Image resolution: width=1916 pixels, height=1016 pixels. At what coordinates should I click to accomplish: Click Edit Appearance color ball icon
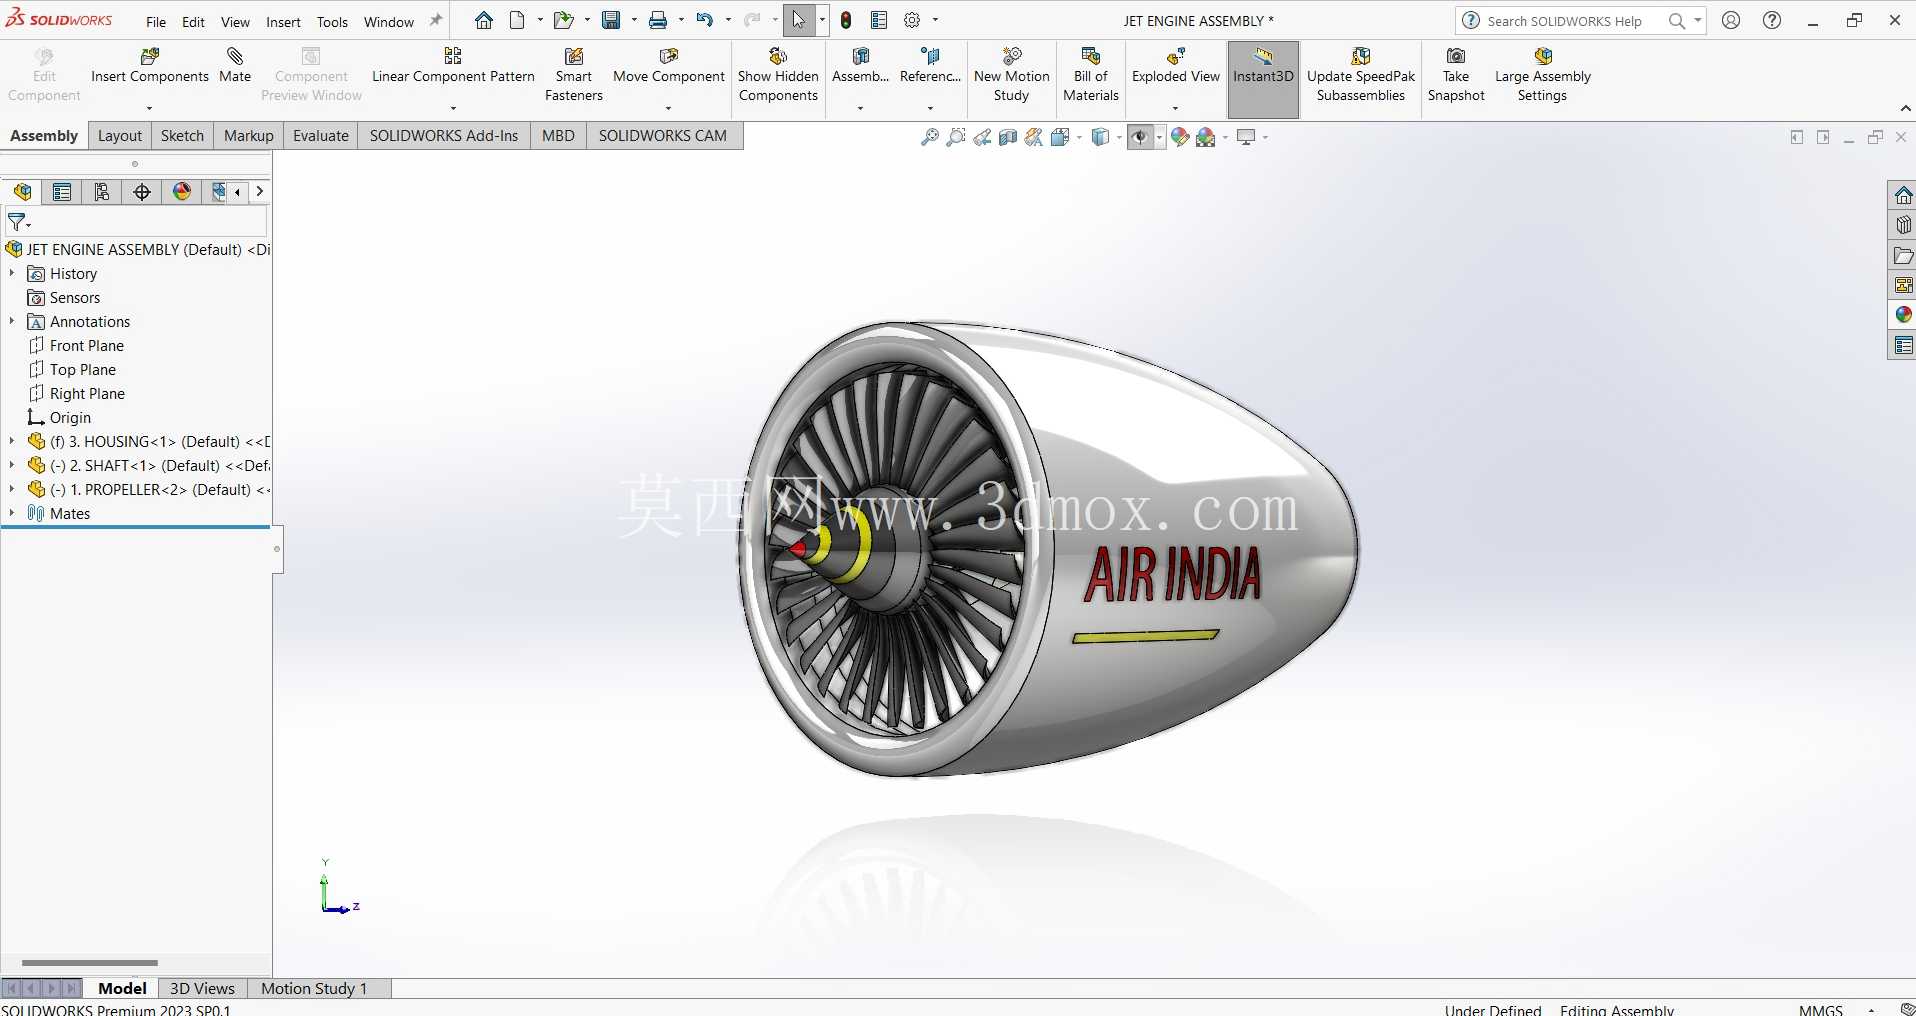(1180, 137)
